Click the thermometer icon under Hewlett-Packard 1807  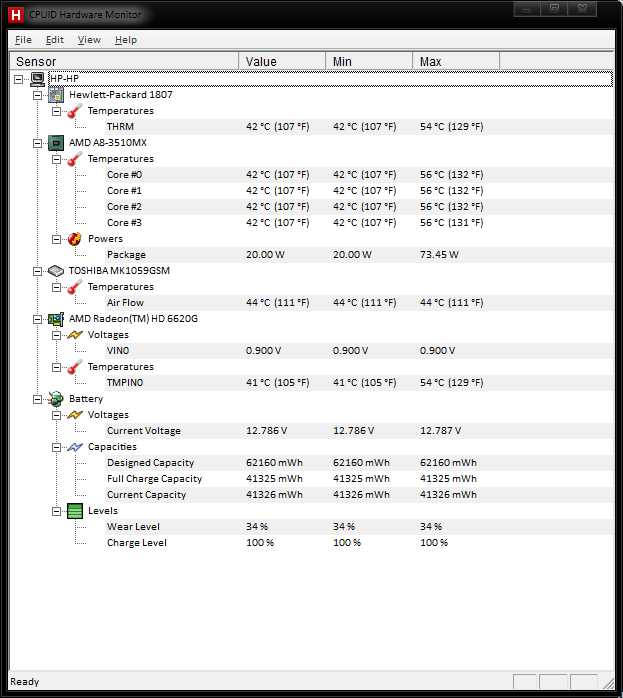pos(75,111)
